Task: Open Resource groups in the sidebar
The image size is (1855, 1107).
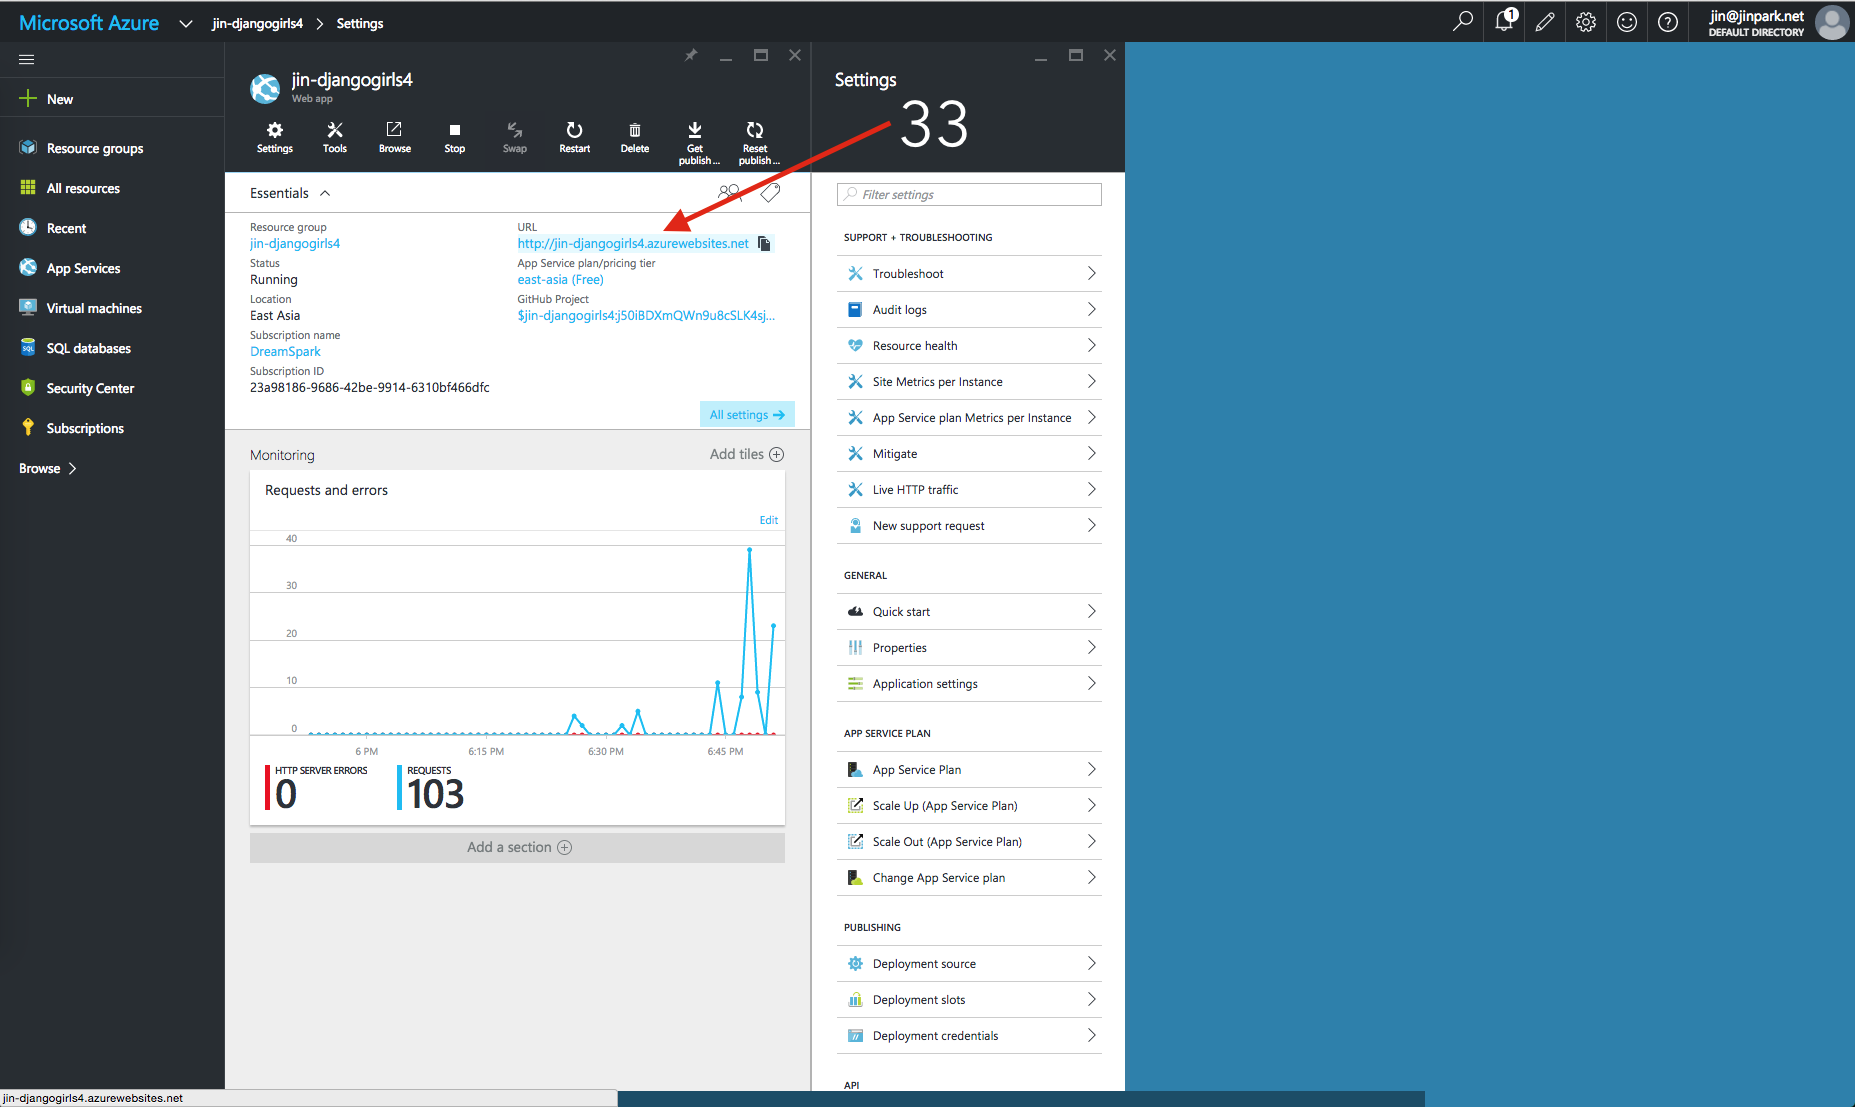Action: tap(95, 148)
